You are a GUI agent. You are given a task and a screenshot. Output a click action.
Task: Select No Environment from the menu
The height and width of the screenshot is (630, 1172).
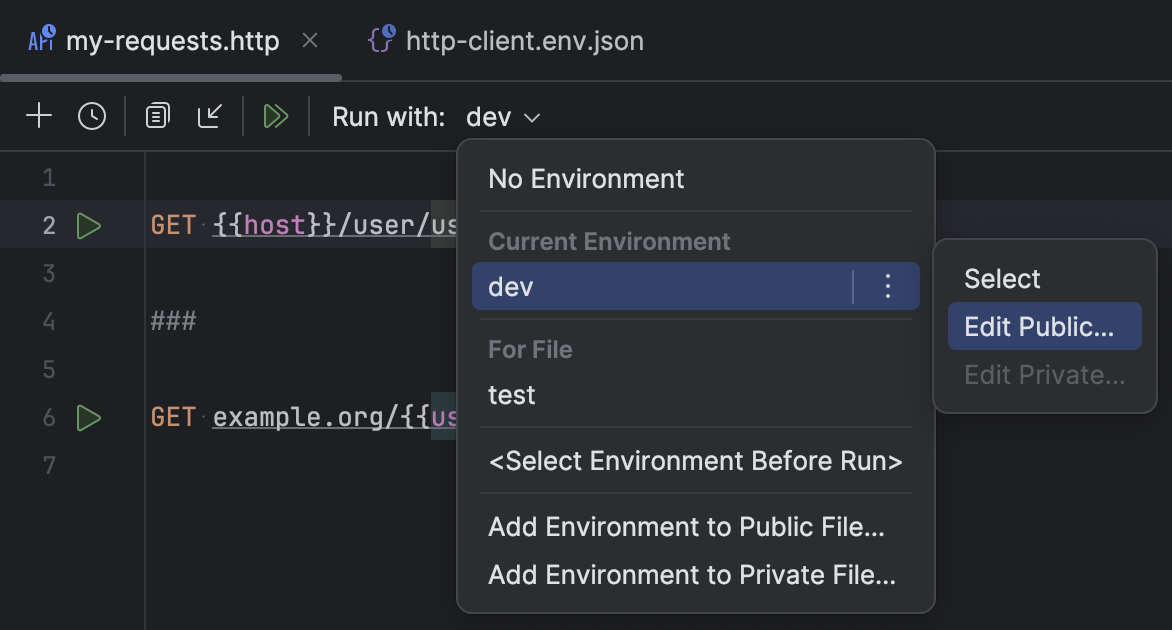point(586,178)
